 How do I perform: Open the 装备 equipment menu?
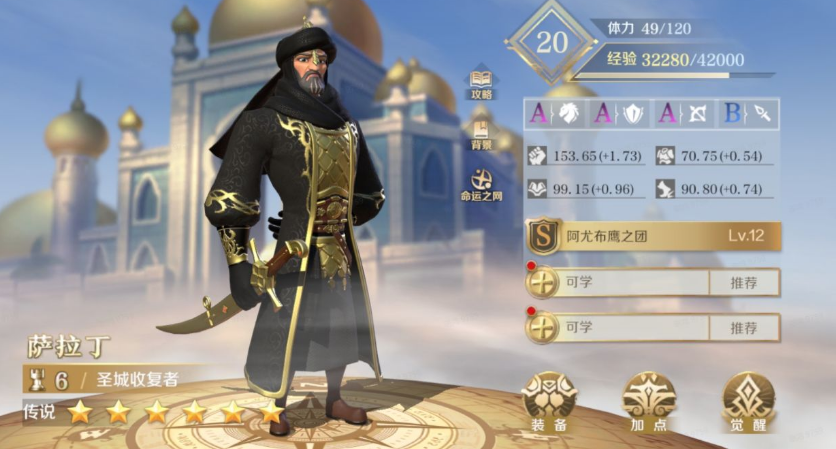(x=549, y=403)
